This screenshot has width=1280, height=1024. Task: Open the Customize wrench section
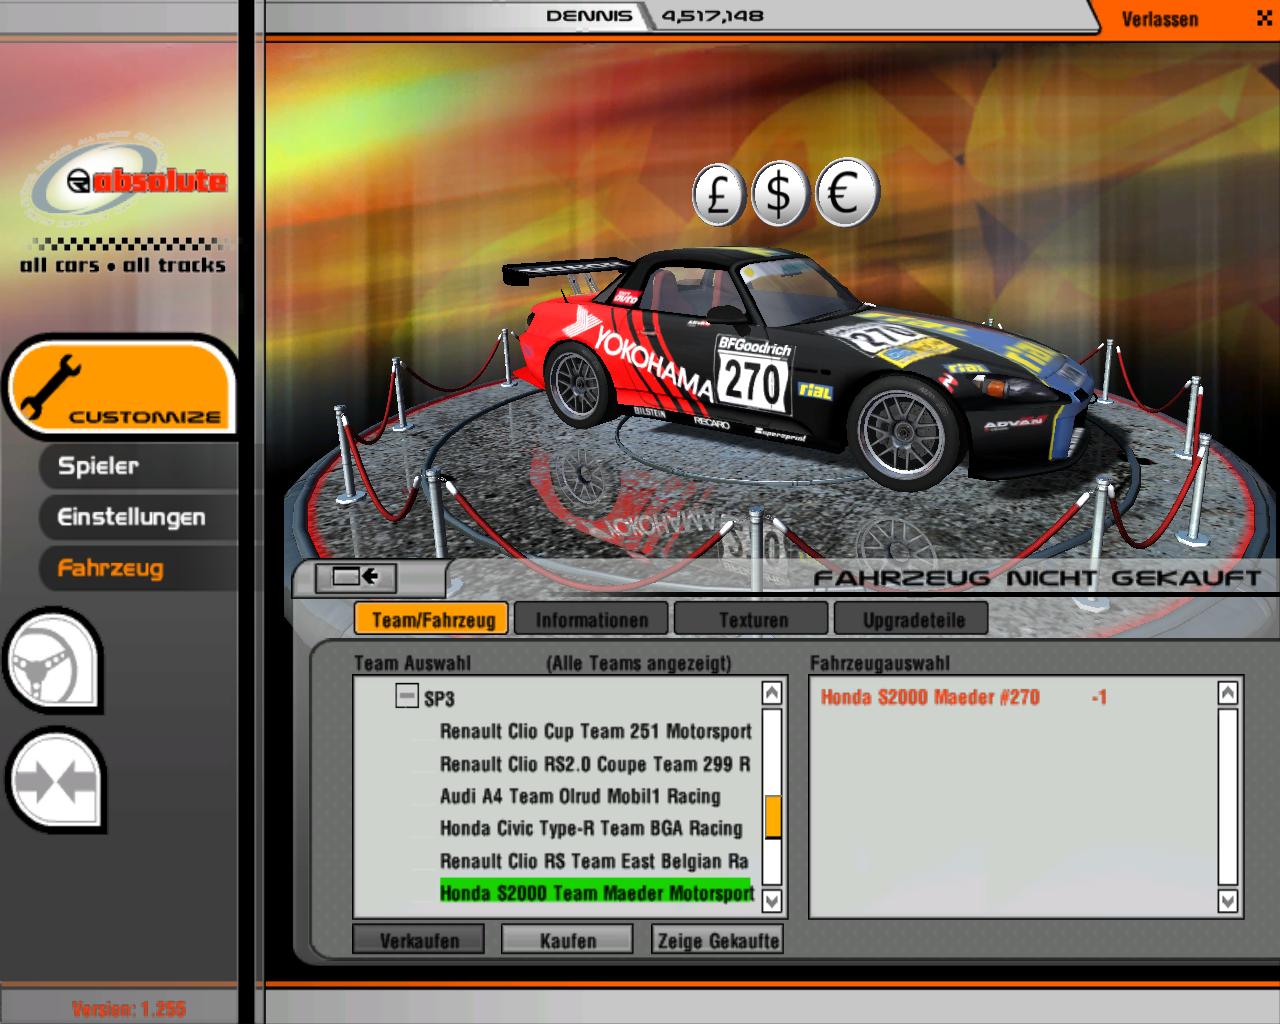(x=120, y=388)
